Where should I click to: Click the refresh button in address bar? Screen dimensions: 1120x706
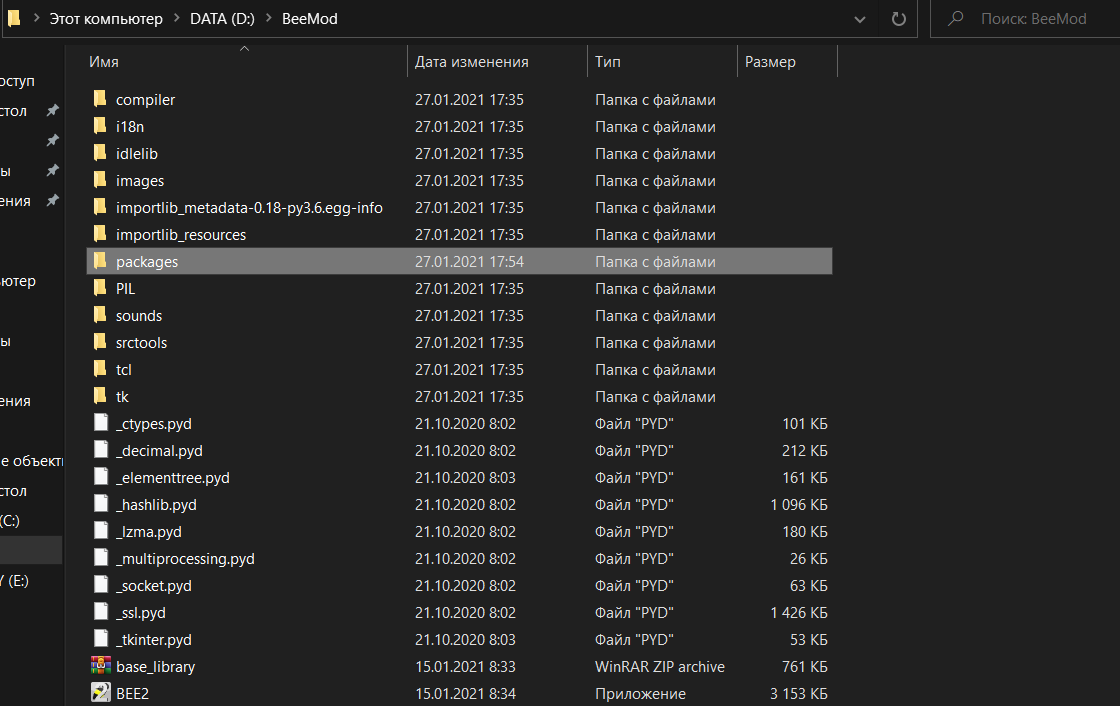click(x=898, y=19)
